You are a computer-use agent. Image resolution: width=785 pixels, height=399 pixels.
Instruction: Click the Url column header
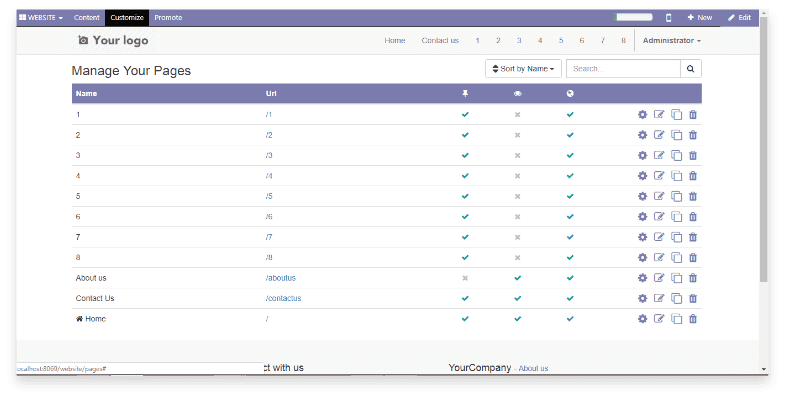[271, 94]
